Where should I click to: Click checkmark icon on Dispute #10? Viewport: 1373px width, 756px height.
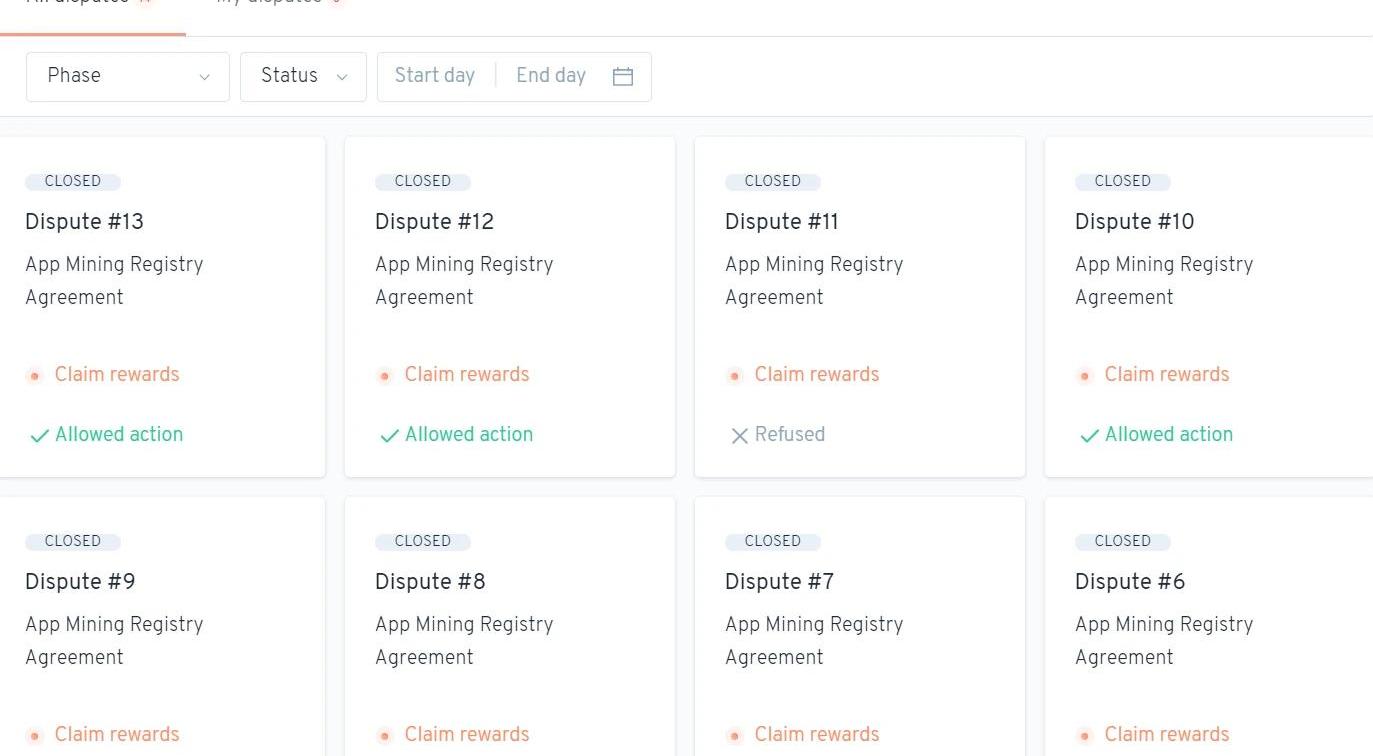[x=1089, y=436]
